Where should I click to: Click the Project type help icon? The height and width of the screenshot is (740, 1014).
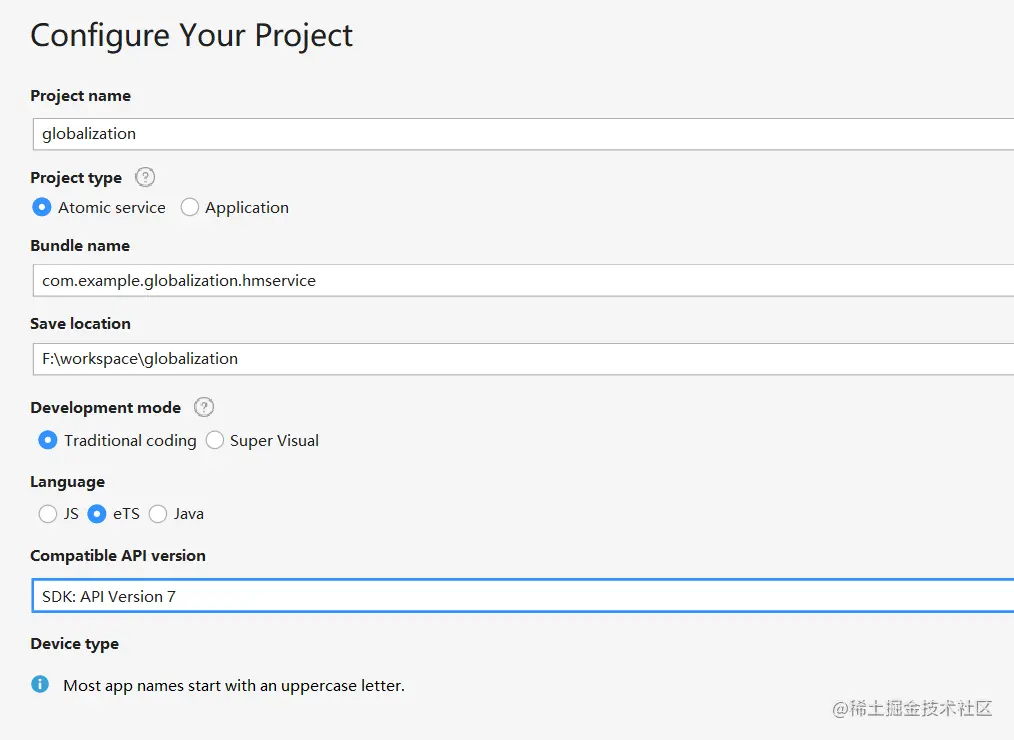point(145,177)
